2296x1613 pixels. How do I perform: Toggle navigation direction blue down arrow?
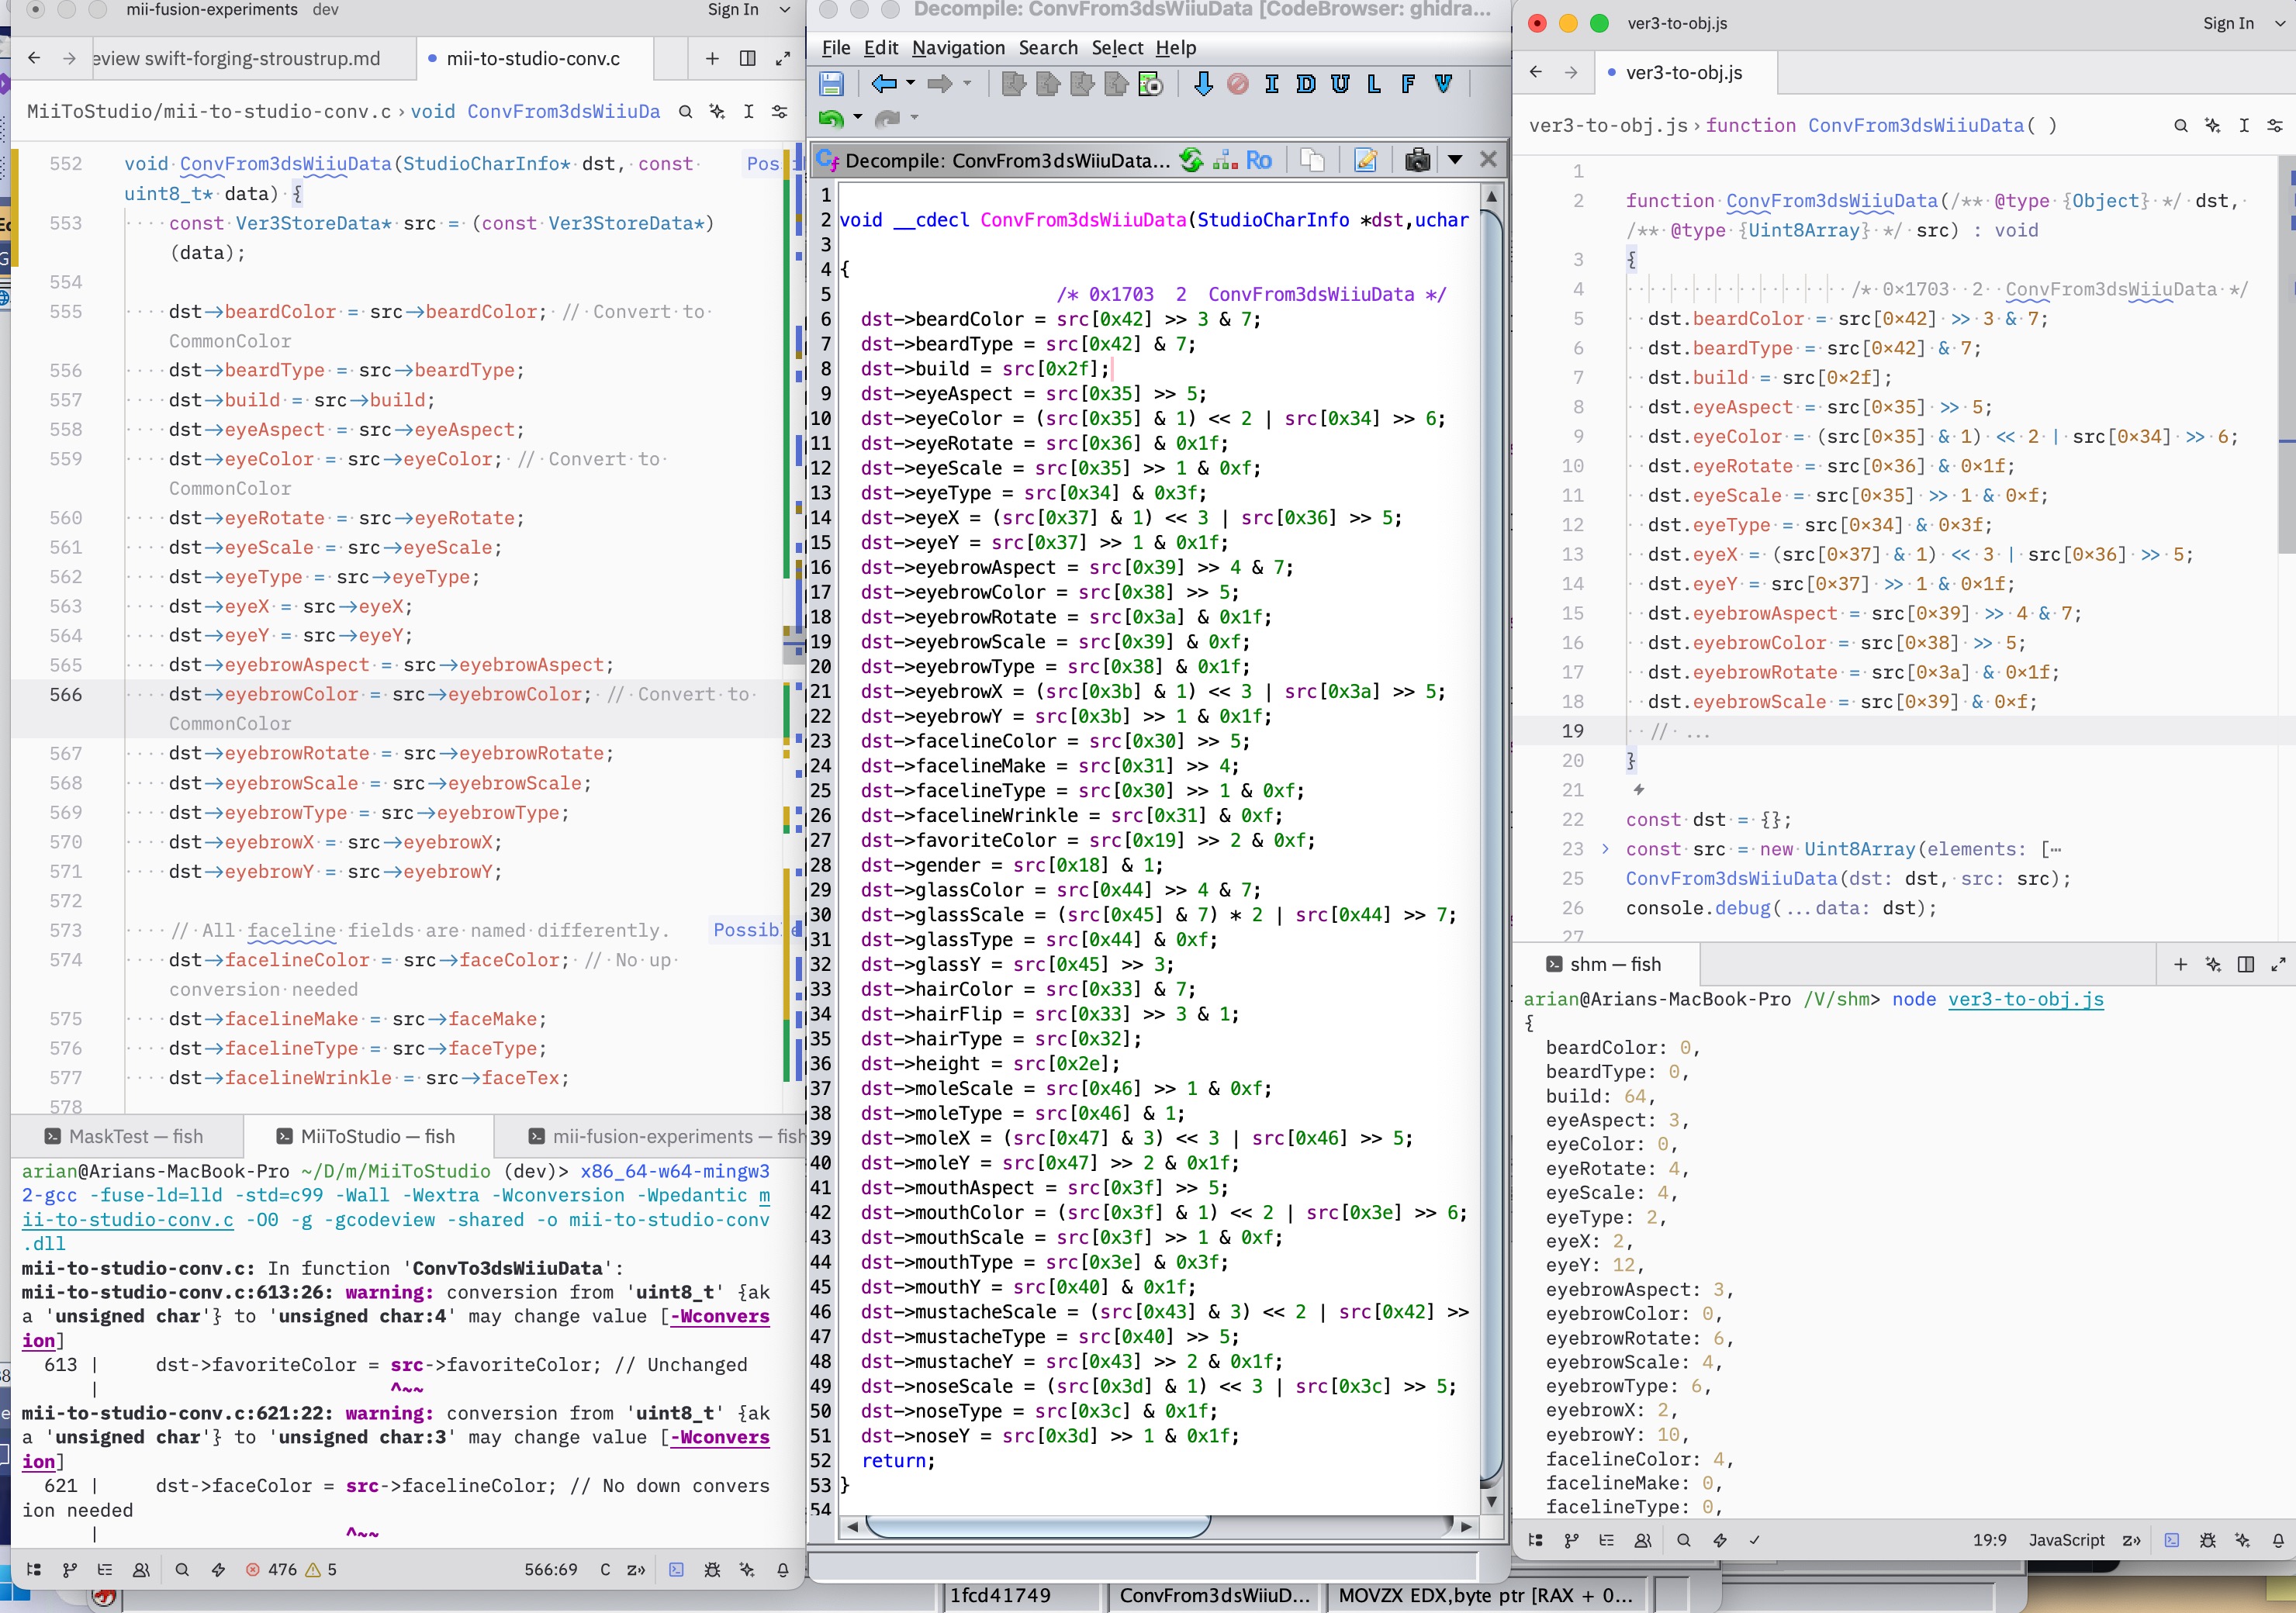1203,84
